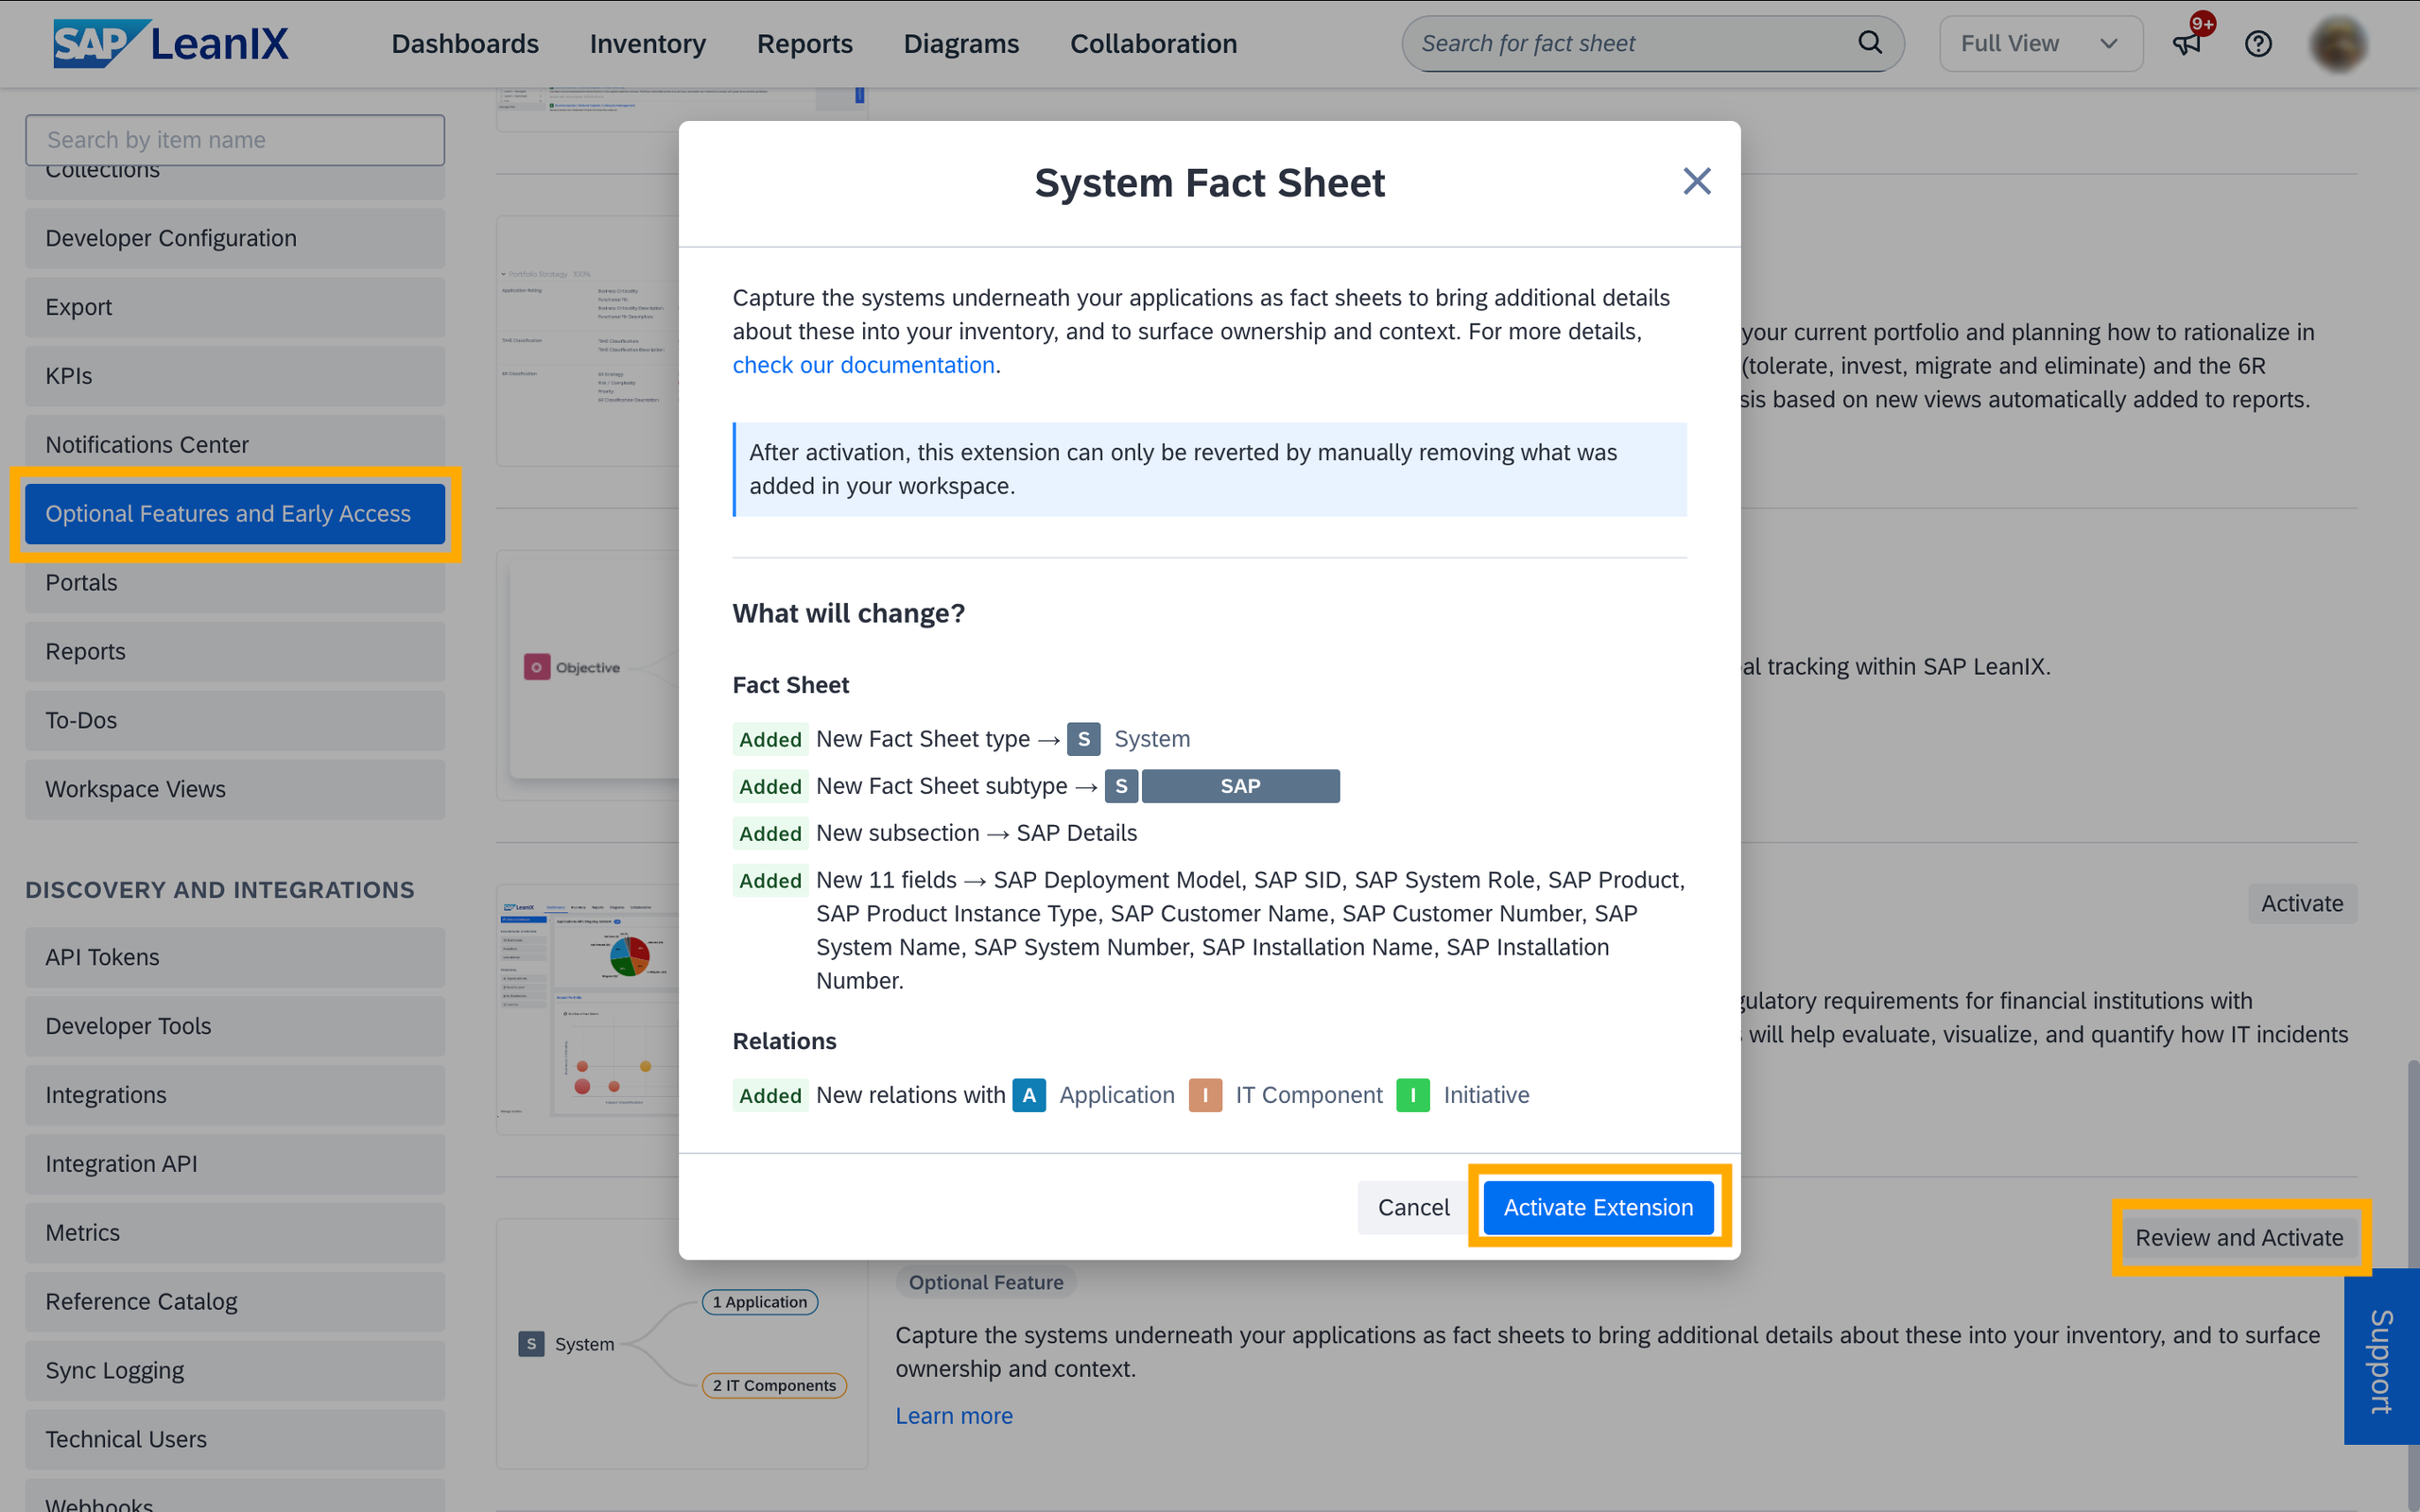Click the SAP LeanIX logo
2420x1512 pixels.
click(x=171, y=44)
